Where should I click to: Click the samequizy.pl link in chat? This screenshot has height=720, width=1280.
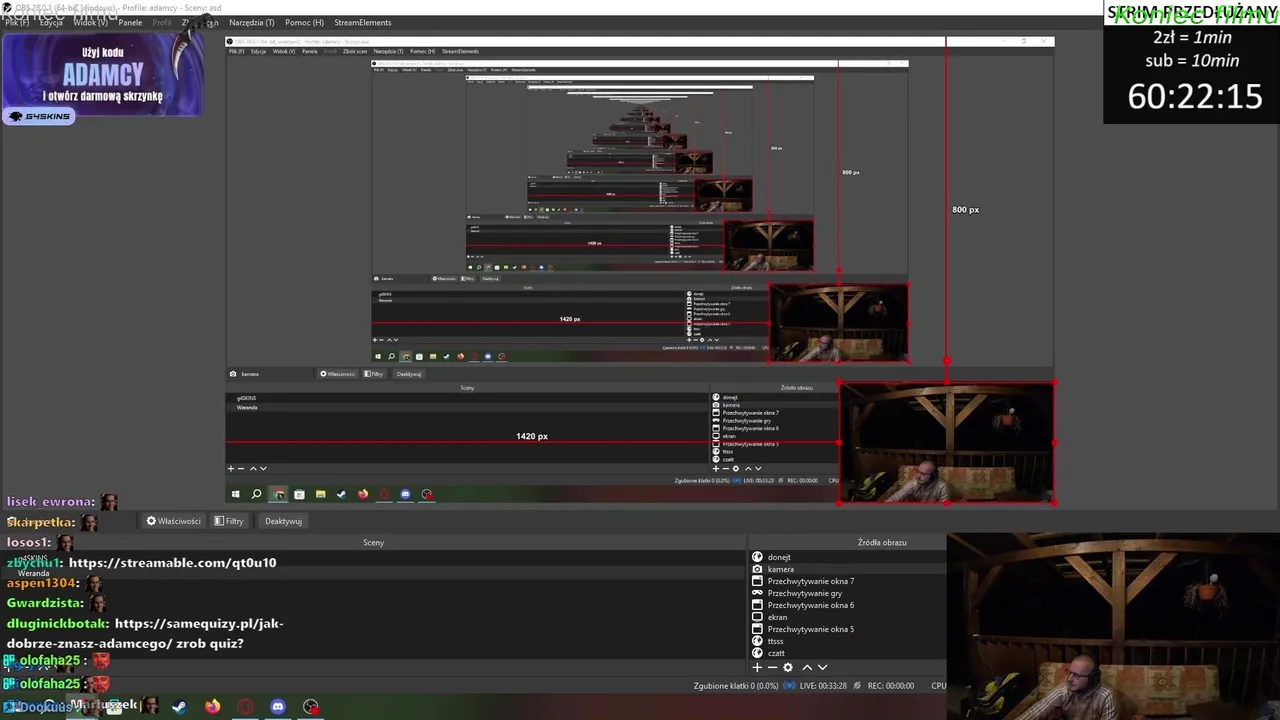pyautogui.click(x=199, y=623)
